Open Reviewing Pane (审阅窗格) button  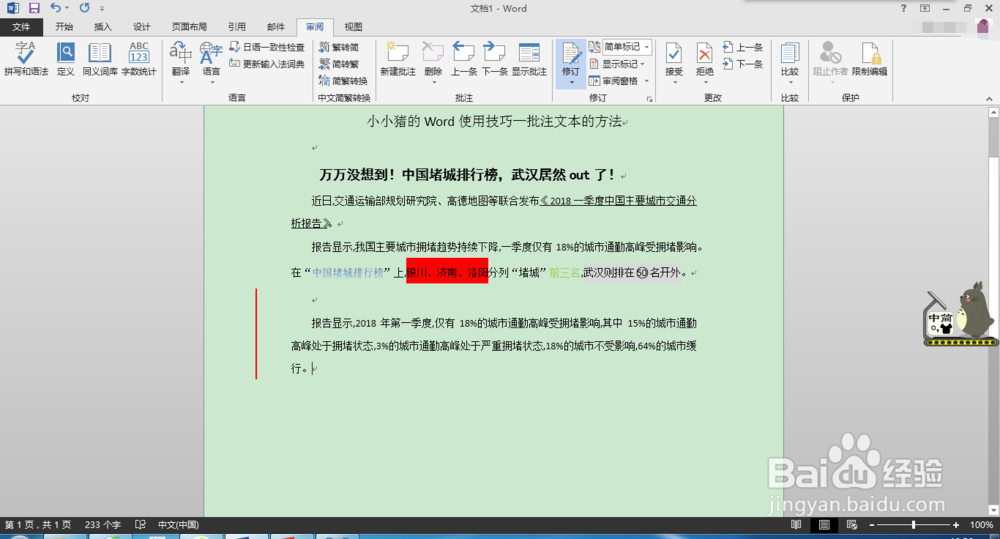[614, 81]
